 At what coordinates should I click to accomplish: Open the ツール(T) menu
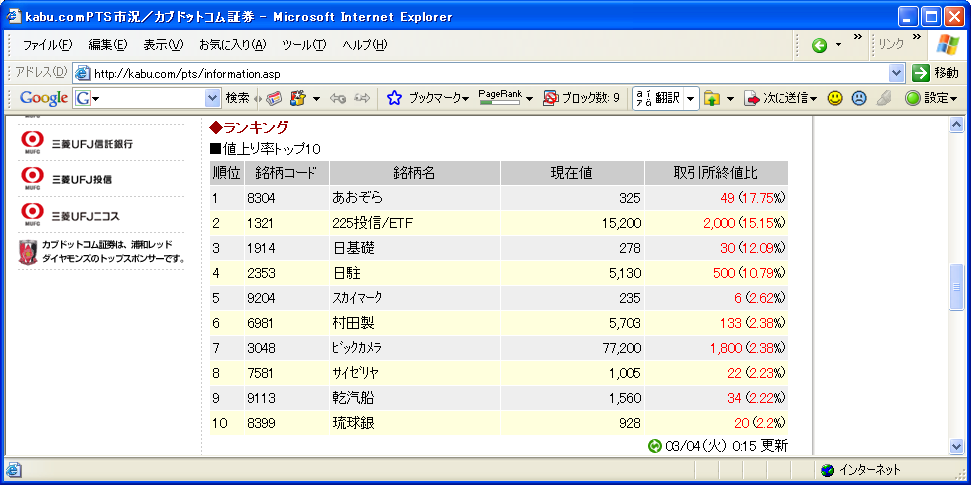304,45
